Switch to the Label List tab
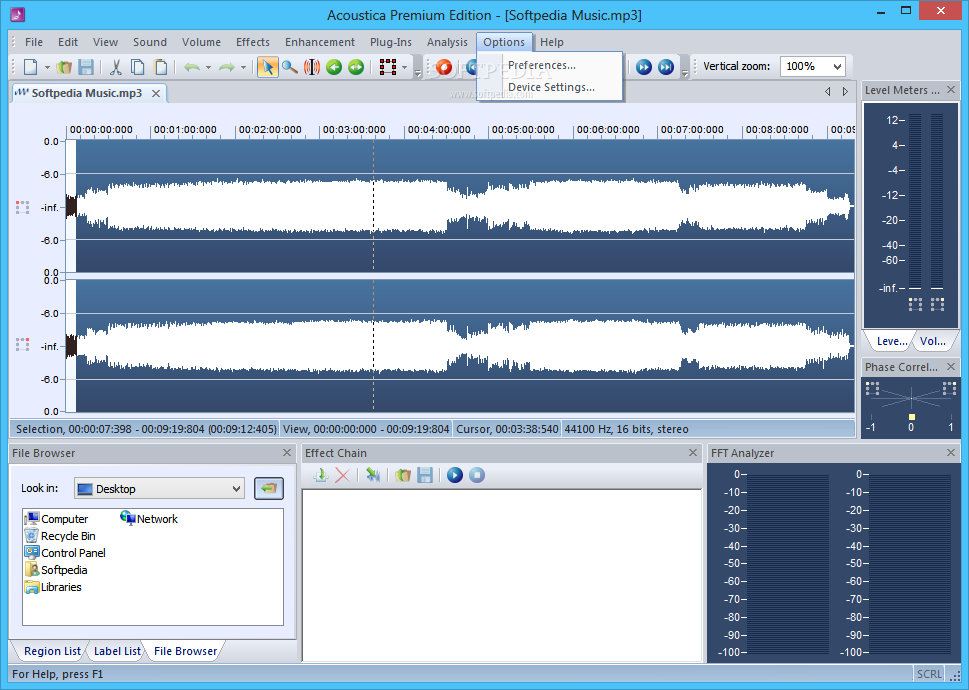Image resolution: width=969 pixels, height=690 pixels. (x=117, y=651)
